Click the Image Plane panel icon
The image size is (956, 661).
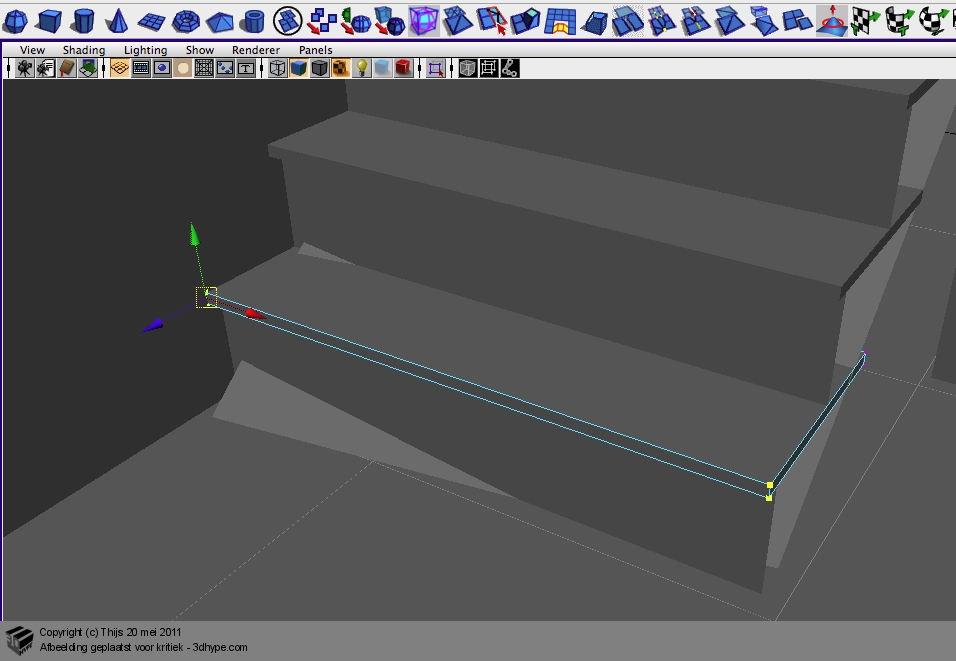tap(88, 68)
